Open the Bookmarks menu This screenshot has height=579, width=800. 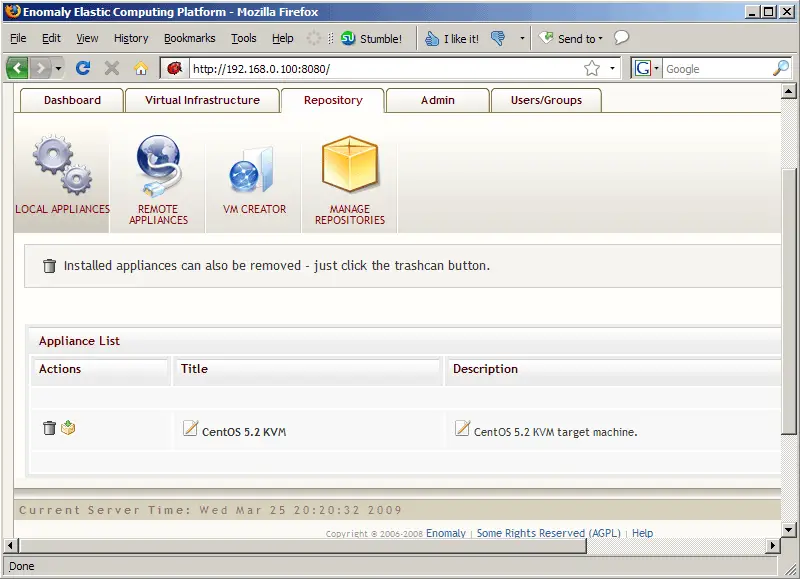coord(189,39)
